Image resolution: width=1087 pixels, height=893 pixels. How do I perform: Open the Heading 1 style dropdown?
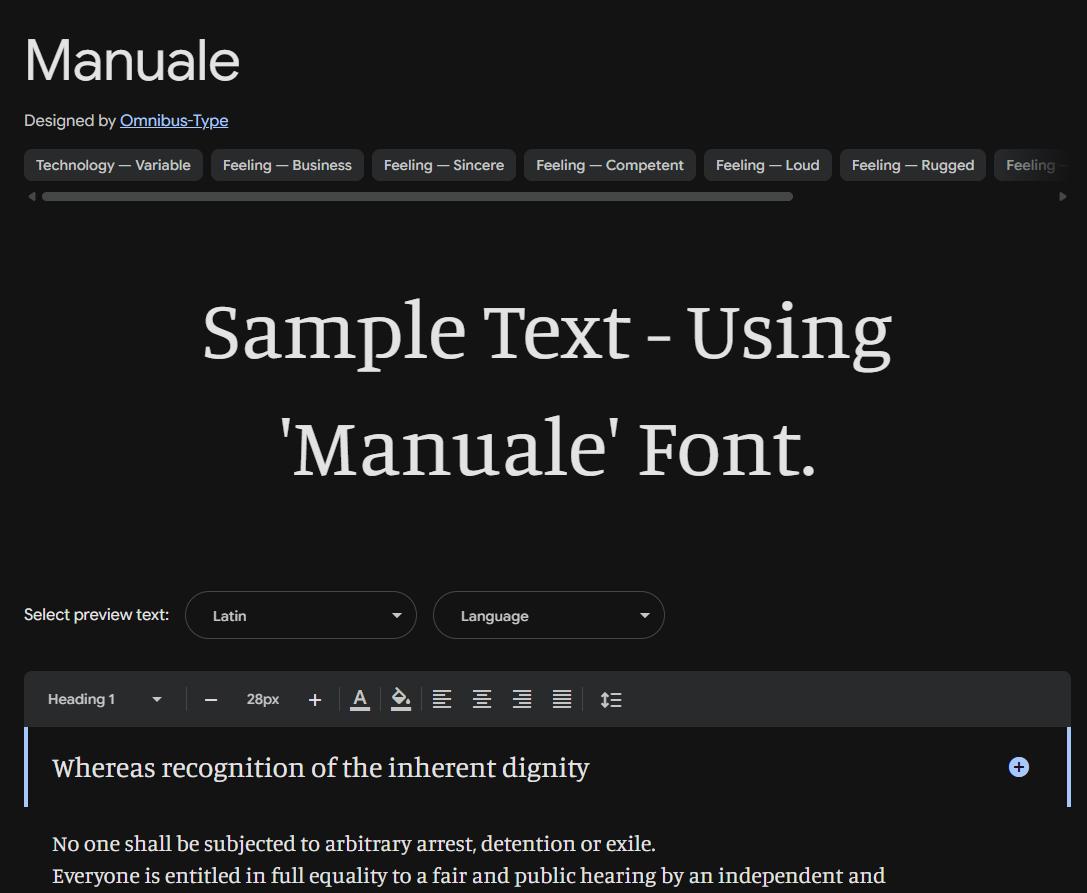click(105, 699)
